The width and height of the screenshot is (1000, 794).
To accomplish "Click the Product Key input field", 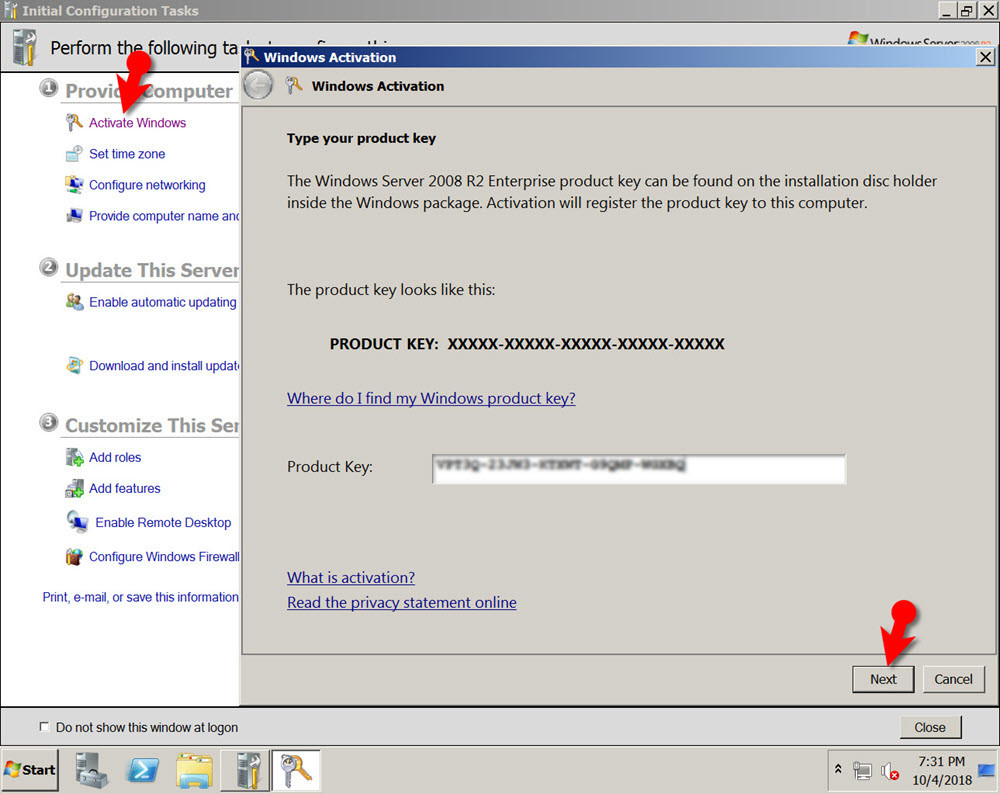I will (638, 469).
